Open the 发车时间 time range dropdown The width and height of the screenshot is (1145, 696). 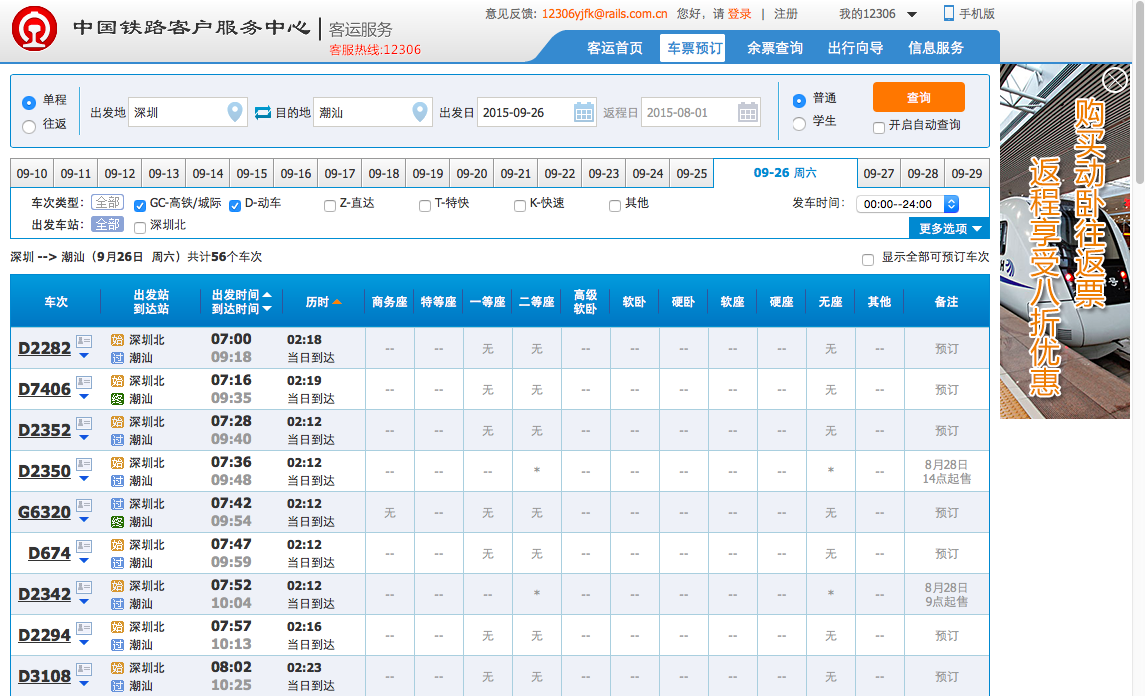[907, 204]
